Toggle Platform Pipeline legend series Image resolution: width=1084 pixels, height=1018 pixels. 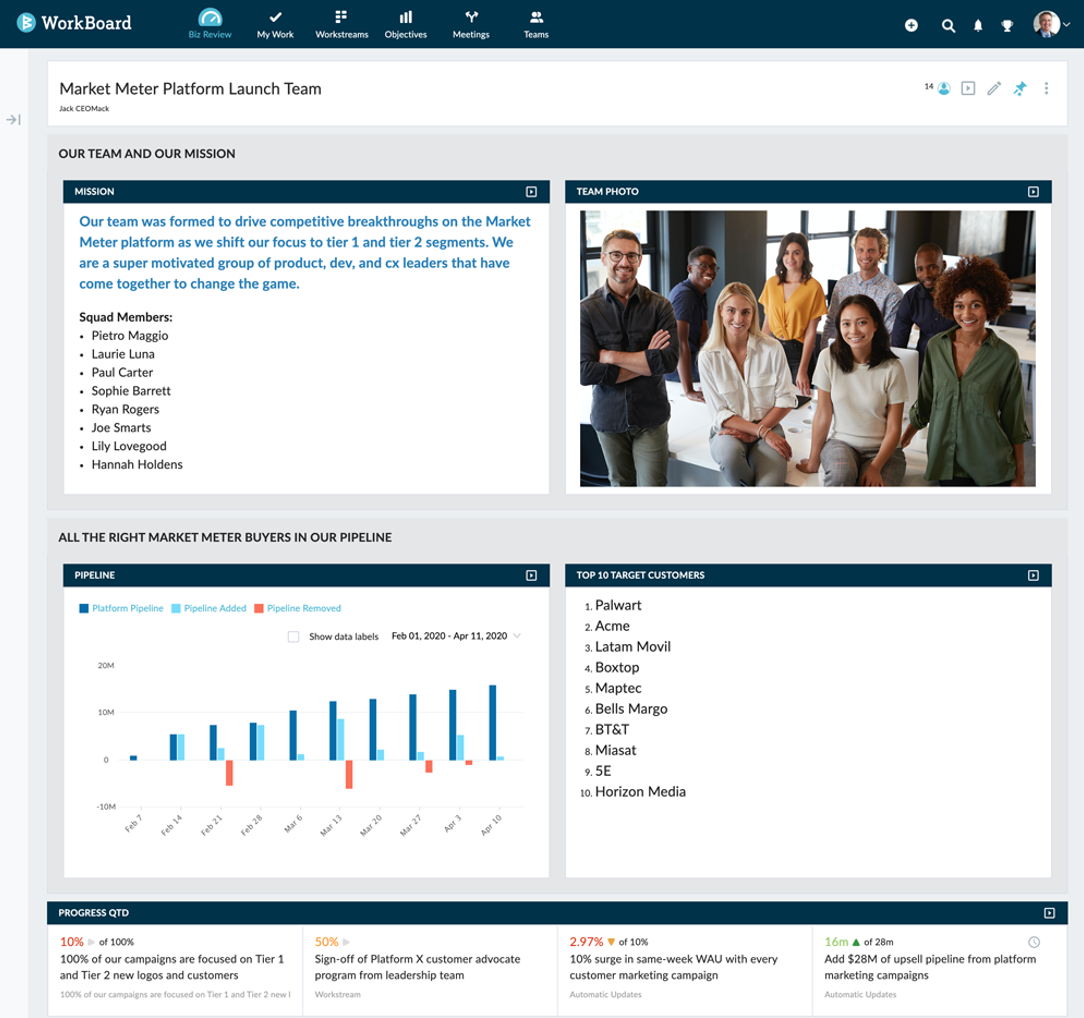121,608
